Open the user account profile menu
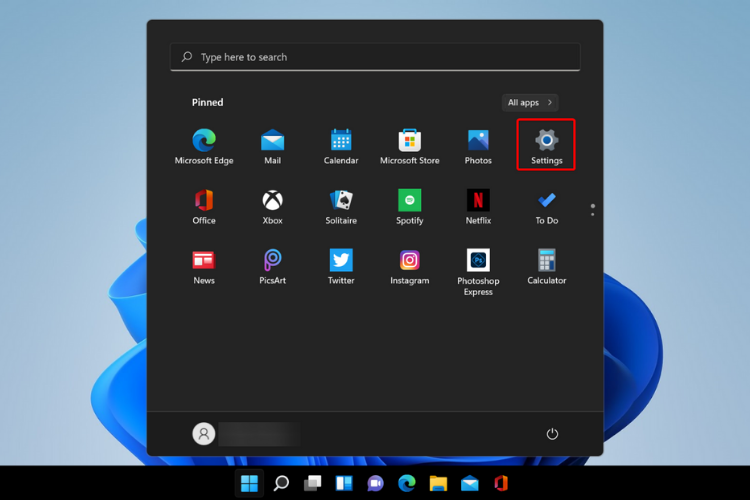 coord(204,434)
